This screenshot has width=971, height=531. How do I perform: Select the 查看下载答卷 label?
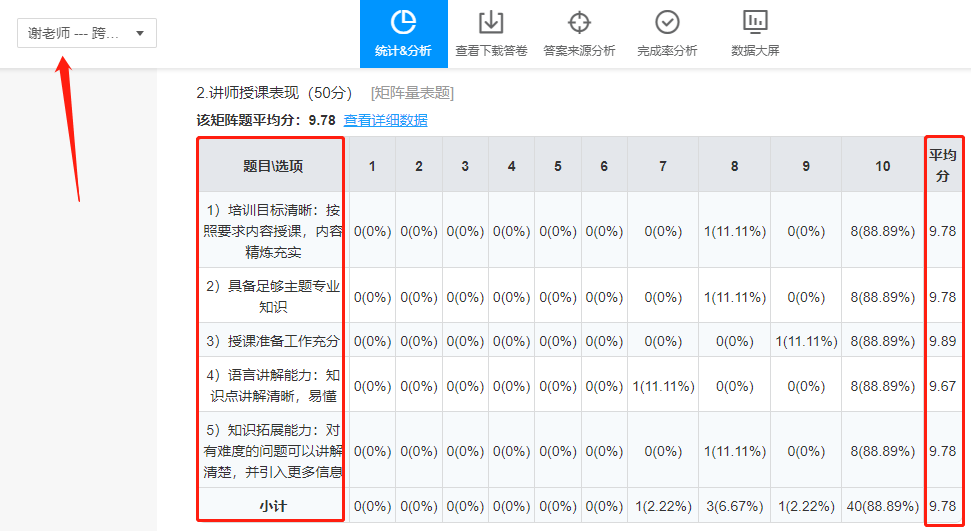click(491, 51)
